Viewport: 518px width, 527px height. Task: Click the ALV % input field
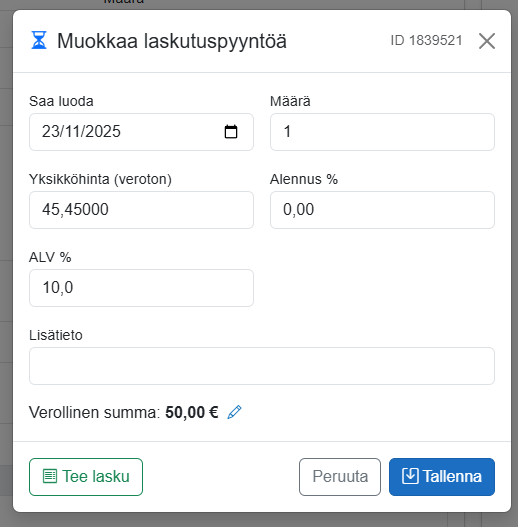click(x=141, y=288)
